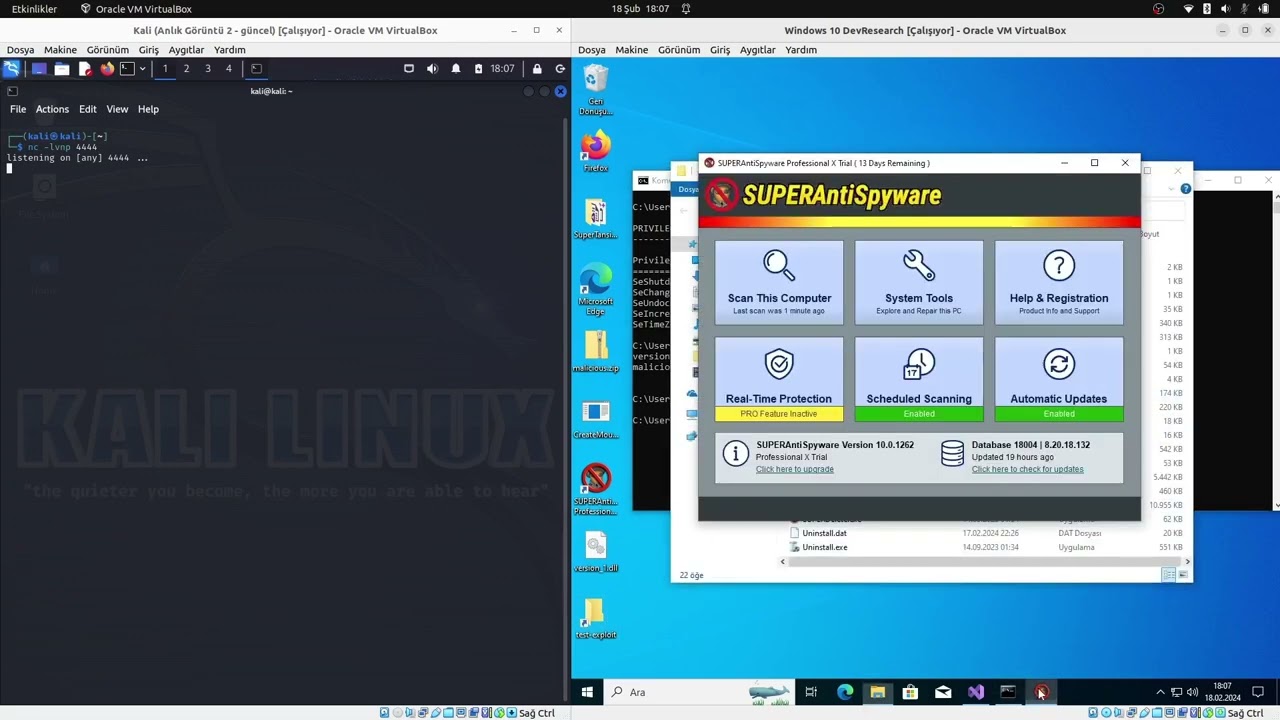Open Makine menu in Kali VirtualBox window
The height and width of the screenshot is (720, 1280).
point(60,50)
